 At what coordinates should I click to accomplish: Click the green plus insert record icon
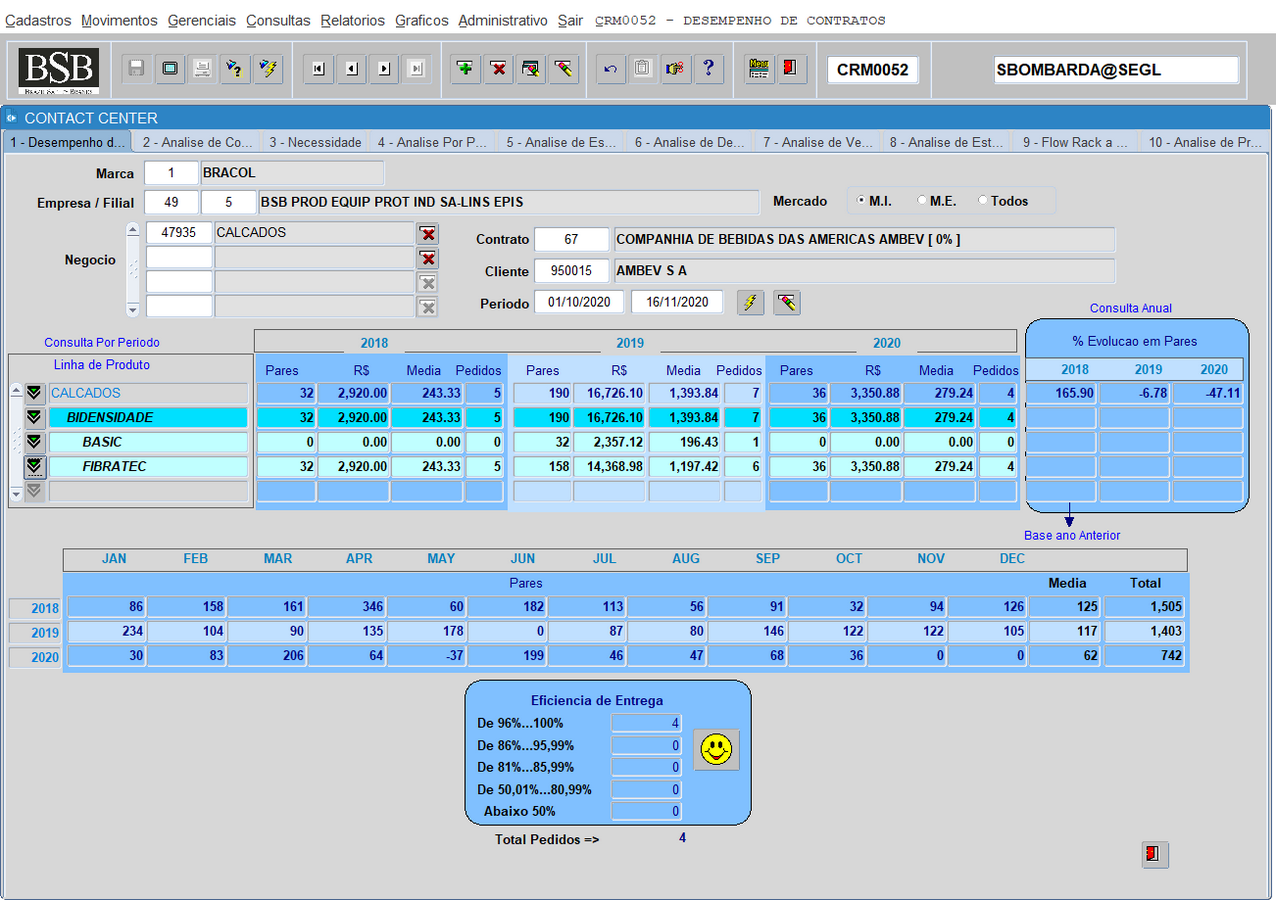pos(465,69)
